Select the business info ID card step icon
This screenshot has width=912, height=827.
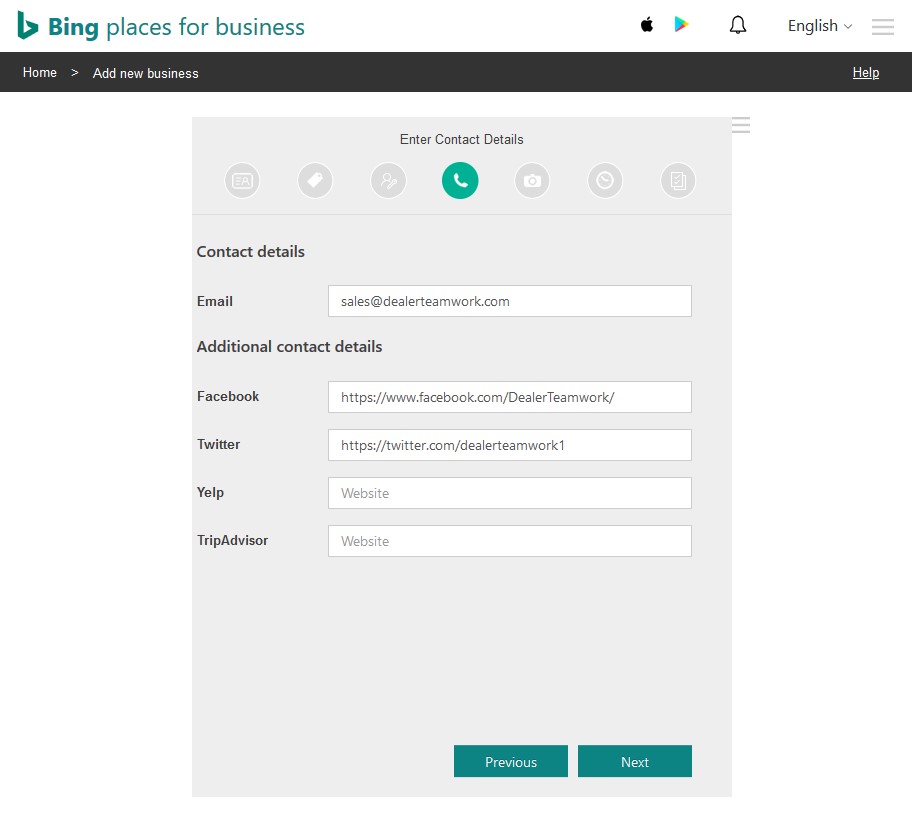pyautogui.click(x=242, y=180)
